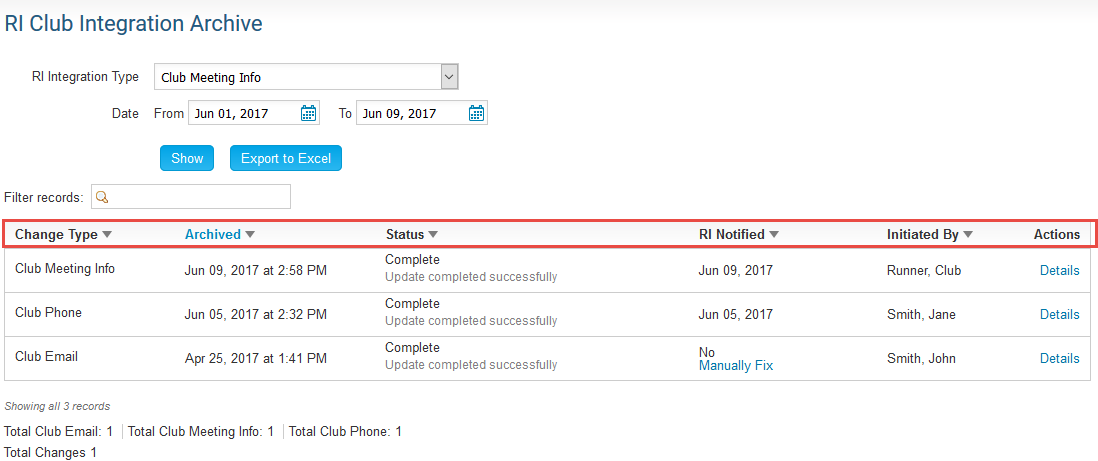Viewport: 1098px width, 461px height.
Task: Click the To date text field
Action: tap(411, 113)
